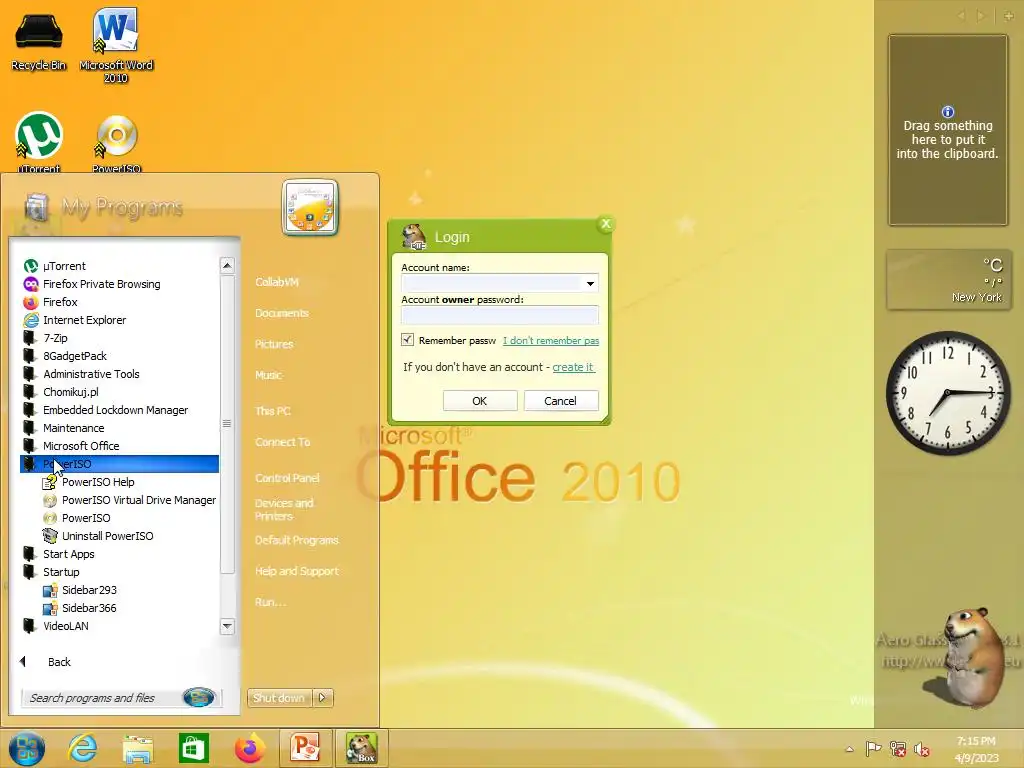Open Documents from start menu
This screenshot has width=1024, height=768.
pyautogui.click(x=282, y=313)
